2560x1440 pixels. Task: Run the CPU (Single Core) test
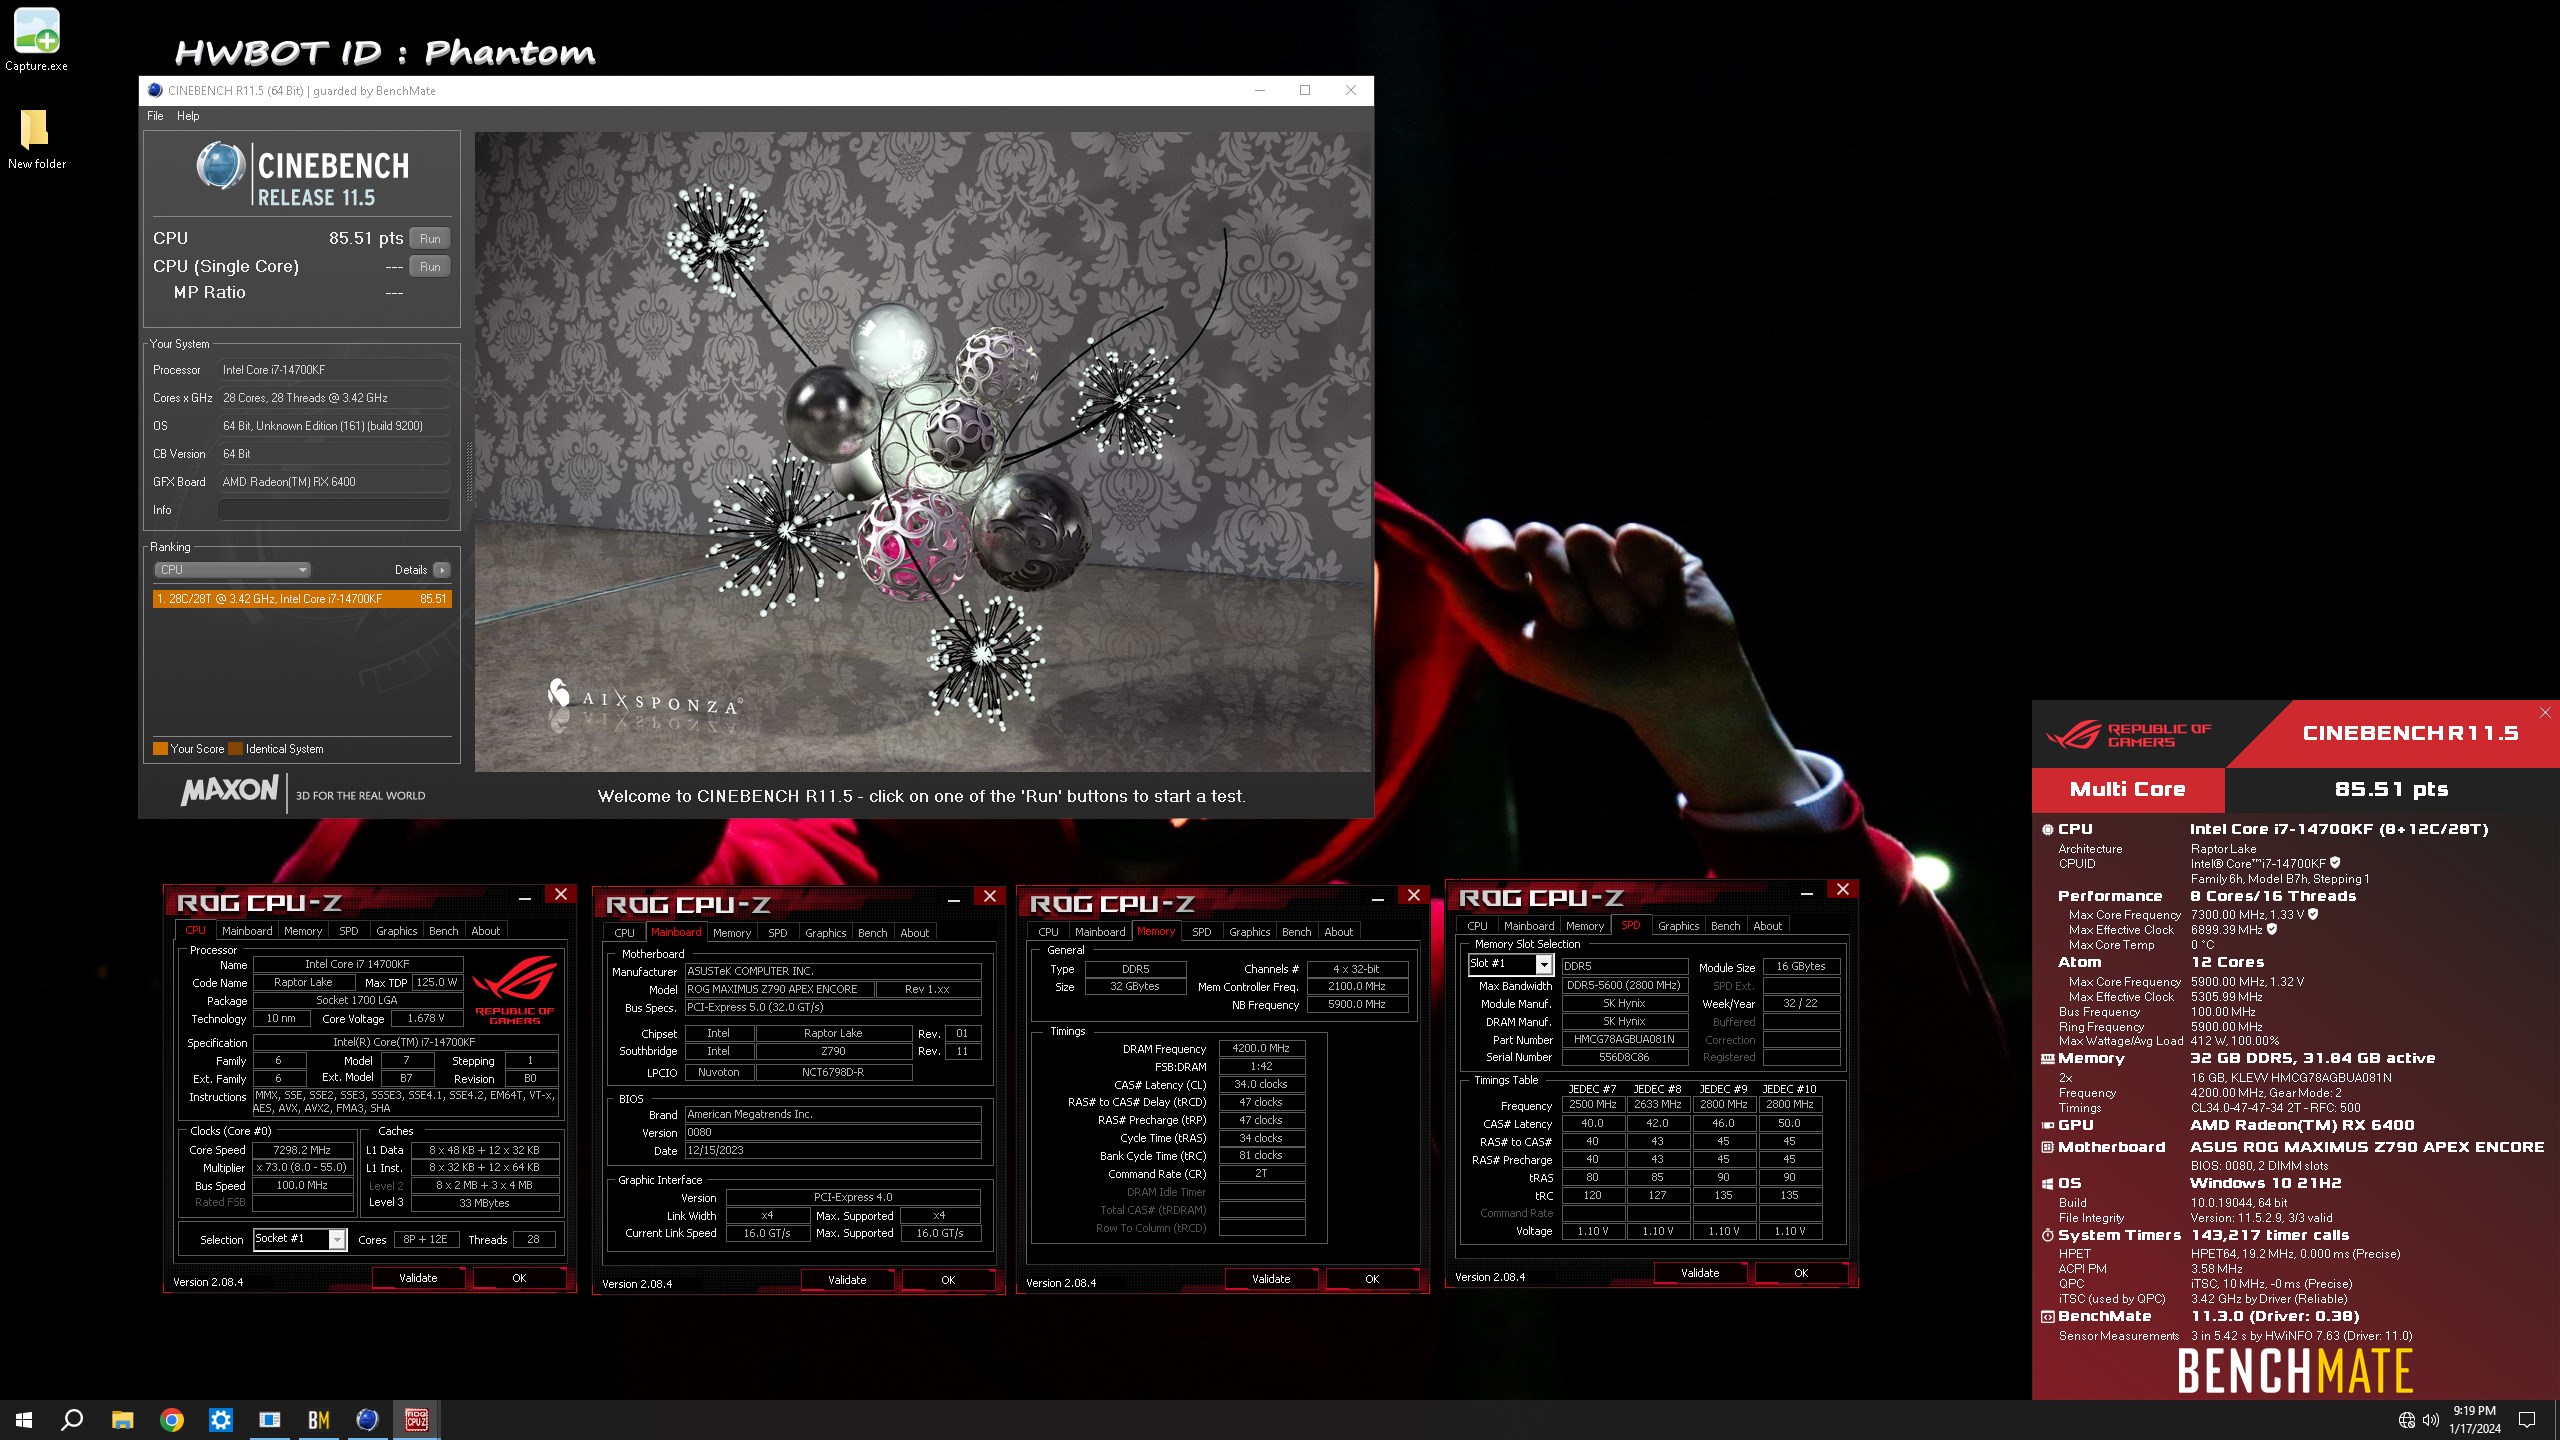click(430, 267)
